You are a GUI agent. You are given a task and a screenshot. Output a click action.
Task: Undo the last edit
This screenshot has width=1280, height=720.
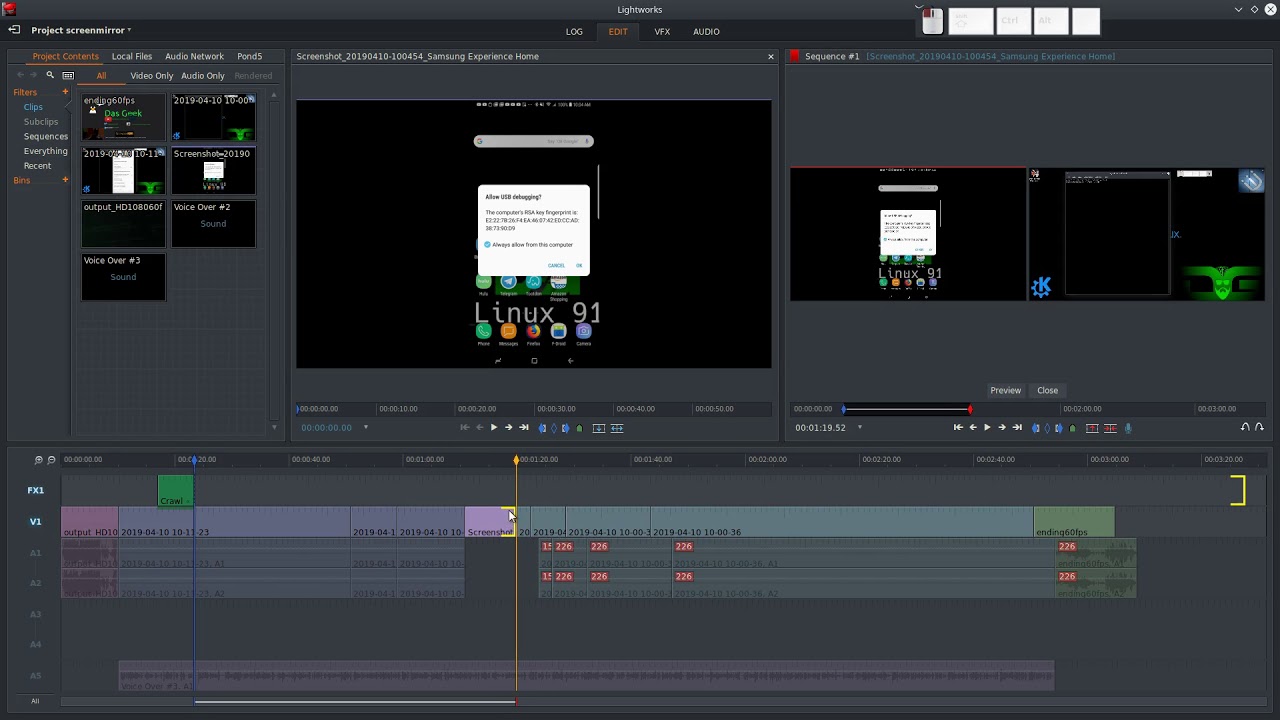pyautogui.click(x=1245, y=427)
